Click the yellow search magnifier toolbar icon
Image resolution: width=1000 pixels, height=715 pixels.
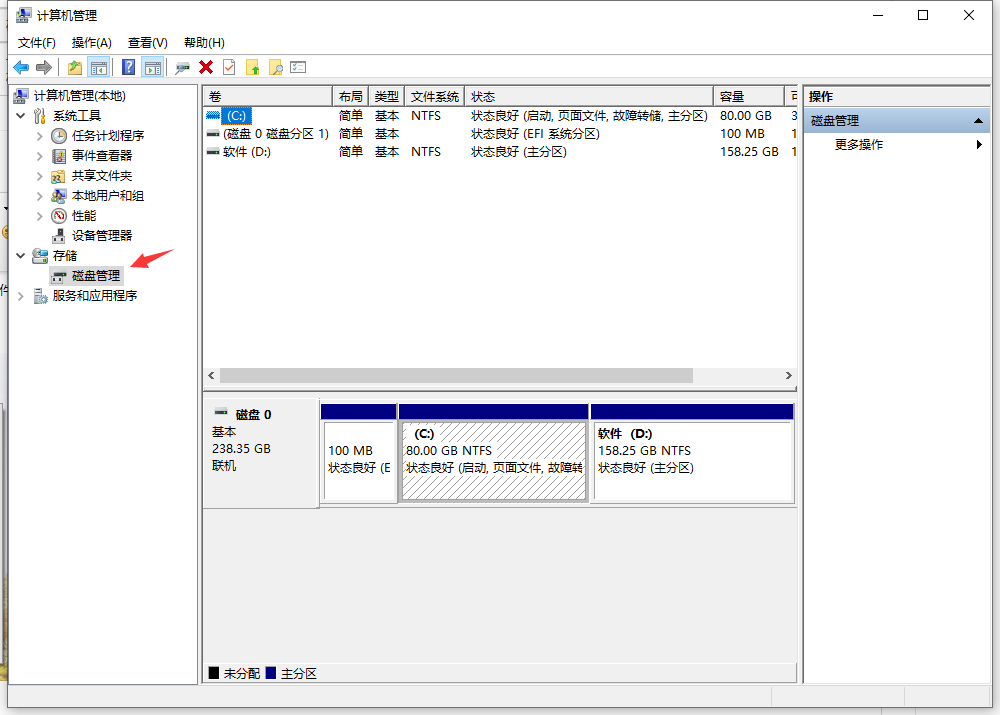tap(275, 67)
